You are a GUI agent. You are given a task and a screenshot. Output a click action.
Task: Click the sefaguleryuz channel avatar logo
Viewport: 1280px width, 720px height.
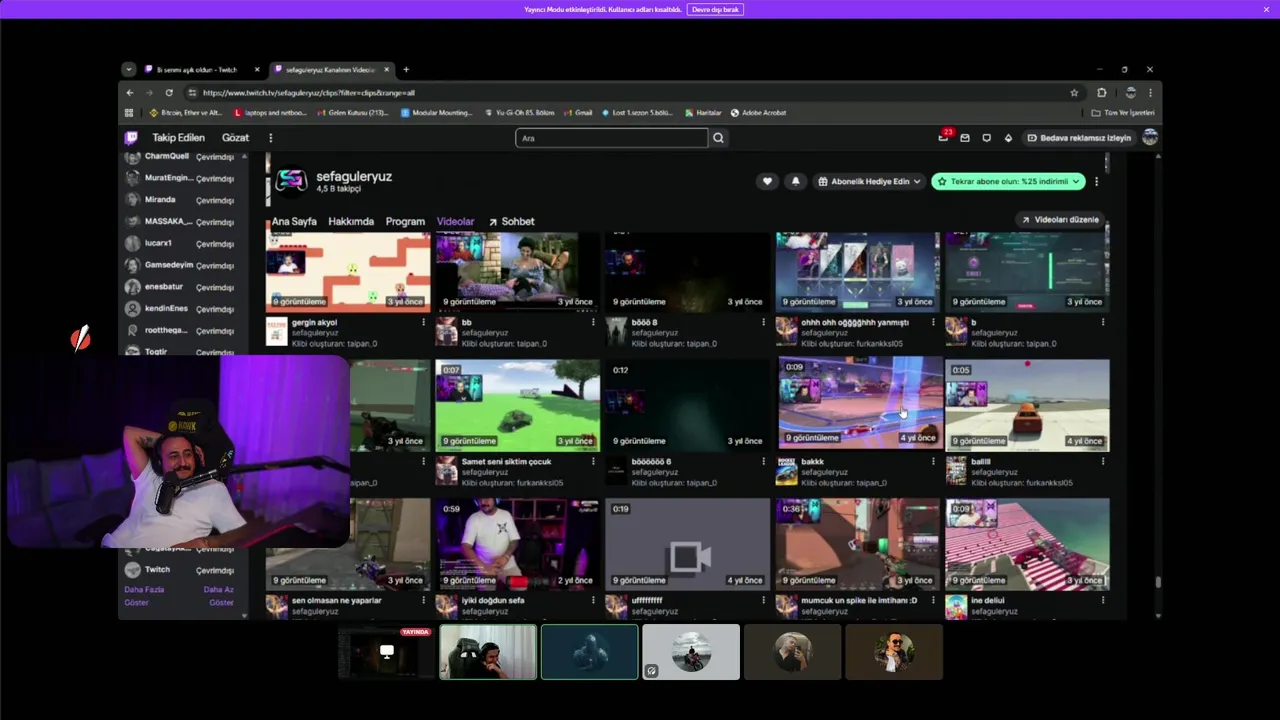(291, 181)
